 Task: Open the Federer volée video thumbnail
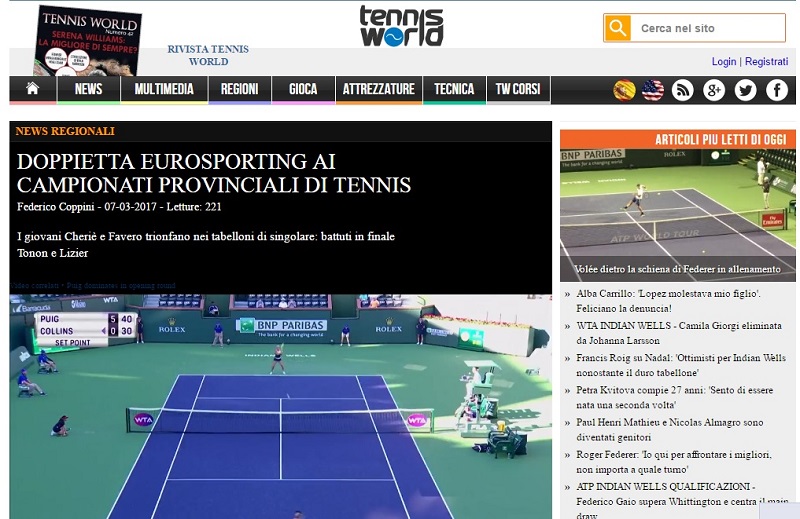(678, 214)
